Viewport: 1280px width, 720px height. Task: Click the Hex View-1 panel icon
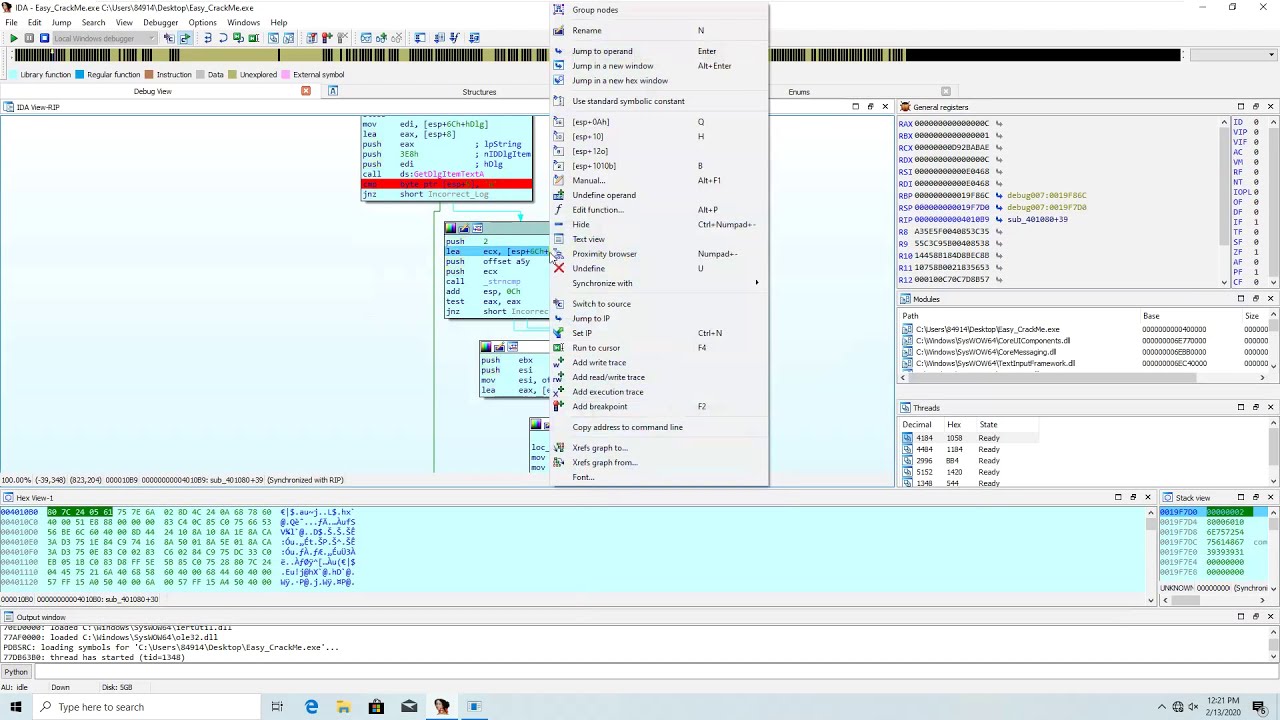(x=8, y=498)
